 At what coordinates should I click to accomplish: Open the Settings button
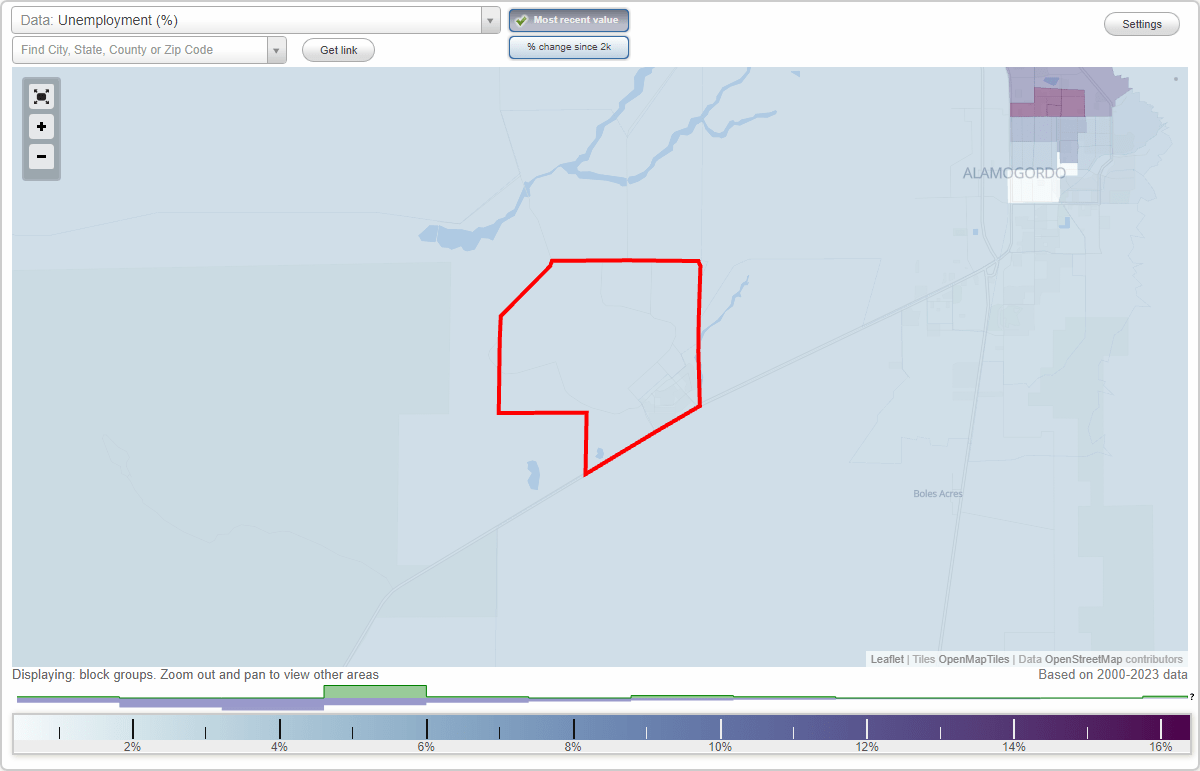tap(1142, 24)
